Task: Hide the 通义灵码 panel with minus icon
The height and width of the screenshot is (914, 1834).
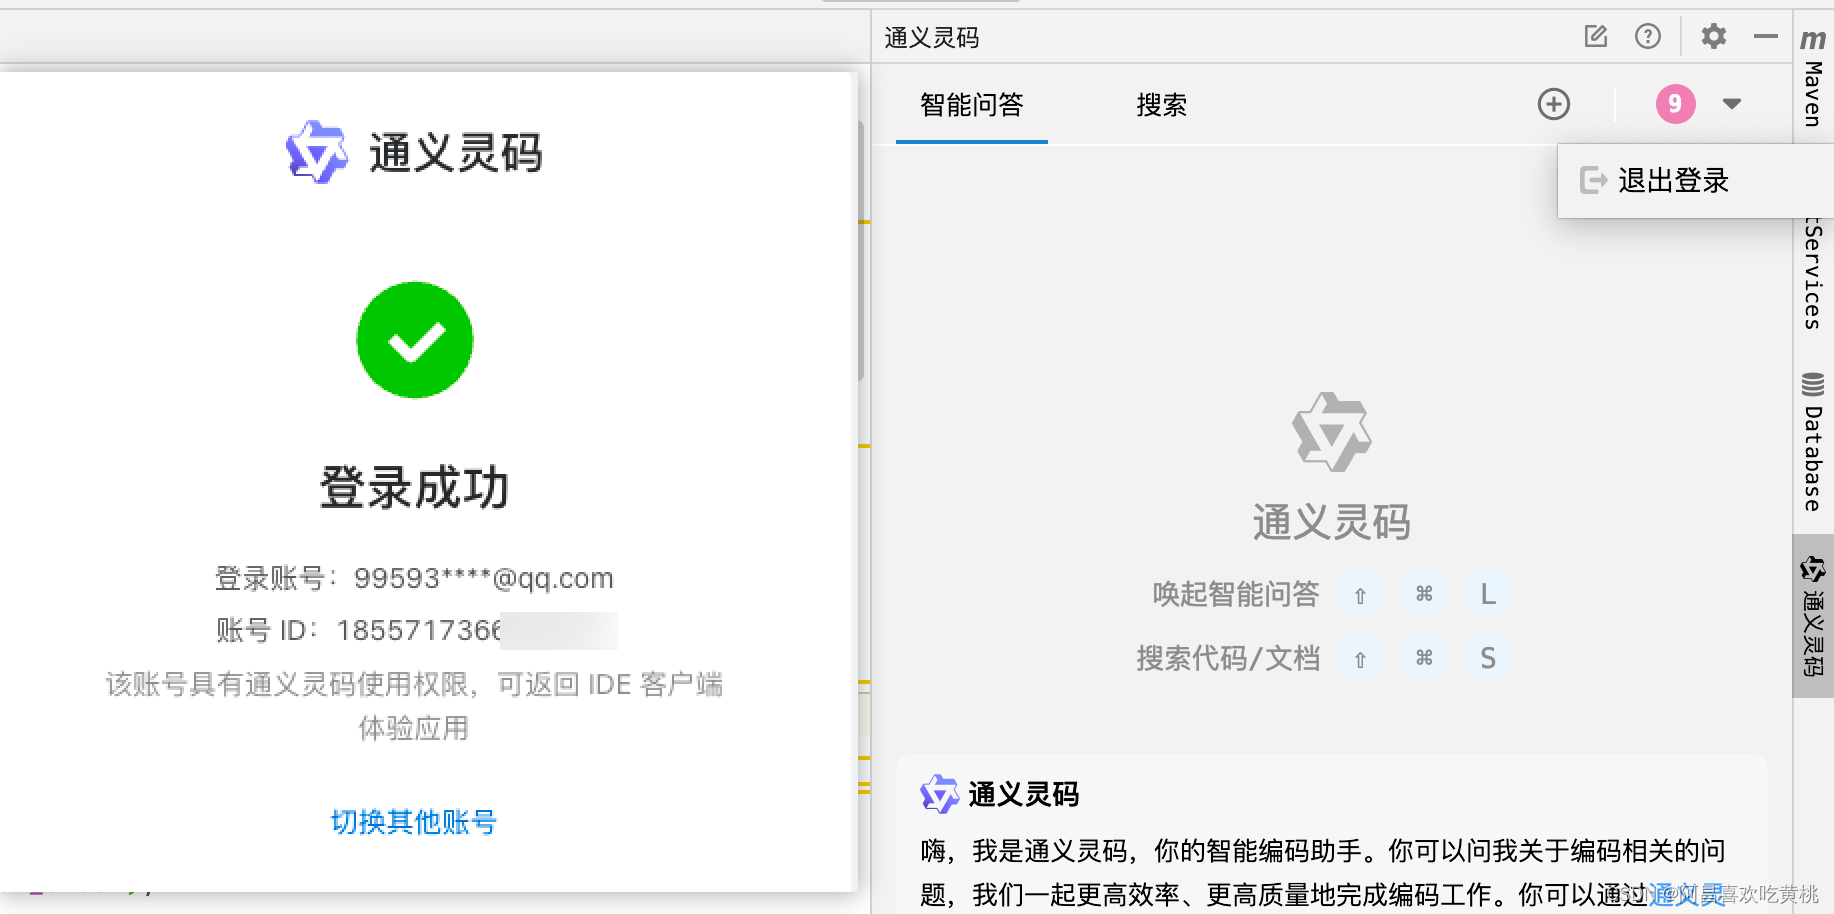Action: click(1766, 37)
